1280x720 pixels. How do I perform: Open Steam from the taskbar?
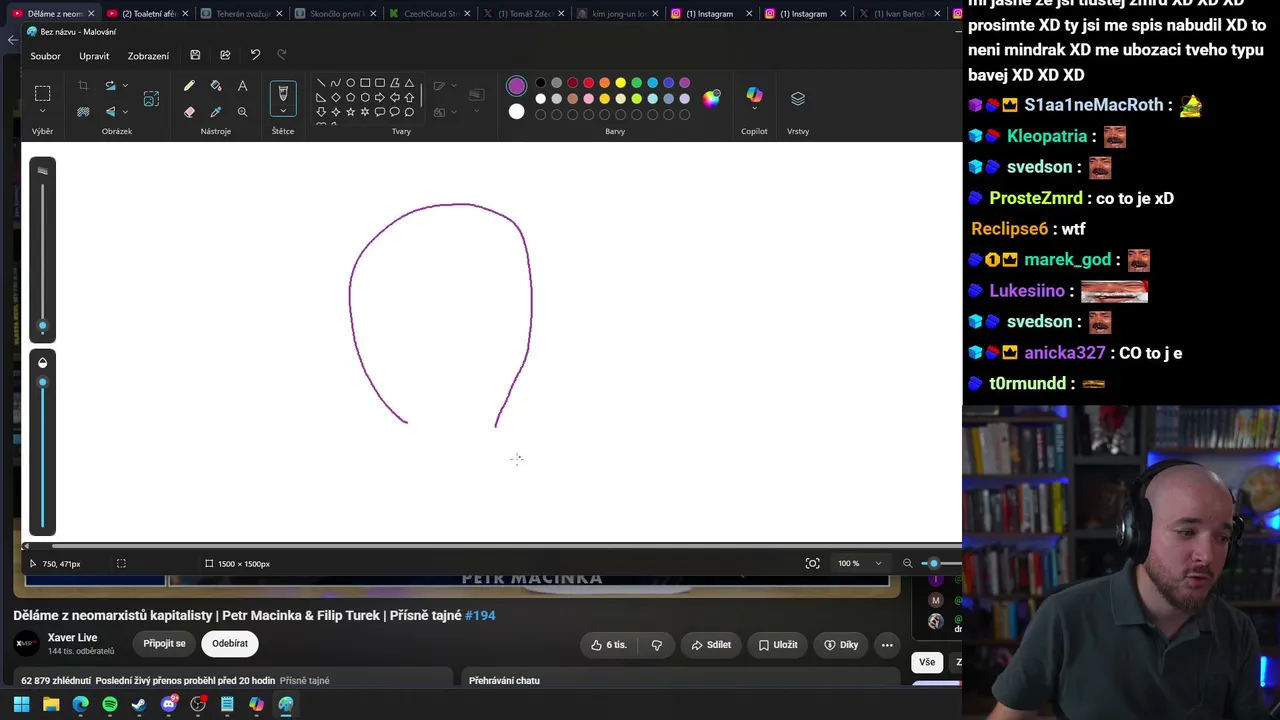pos(139,704)
